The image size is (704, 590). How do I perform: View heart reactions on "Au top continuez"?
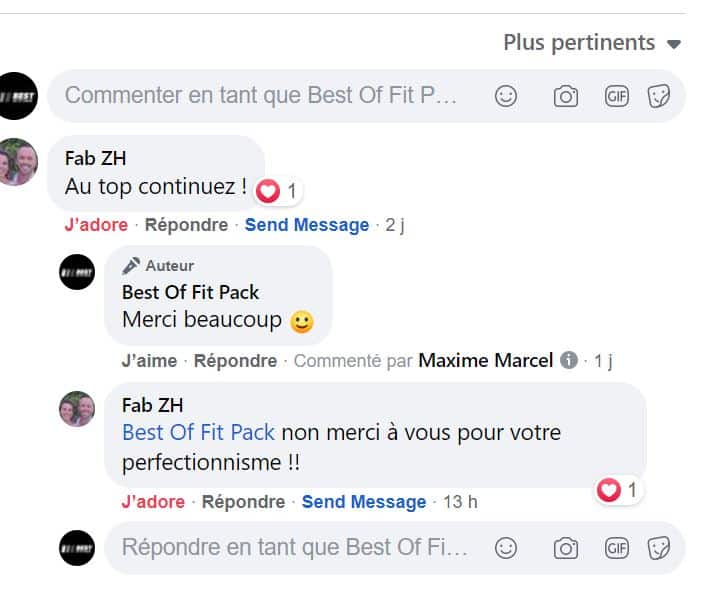click(277, 190)
